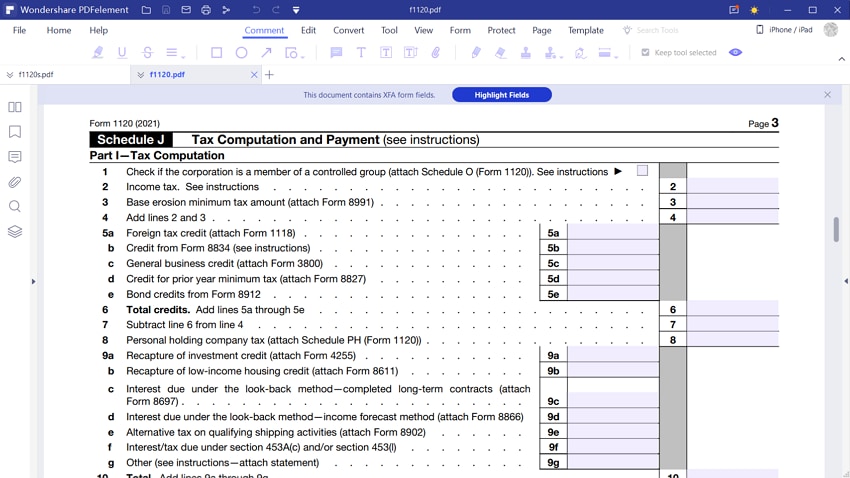Click the redo arrow in title bar

[276, 10]
